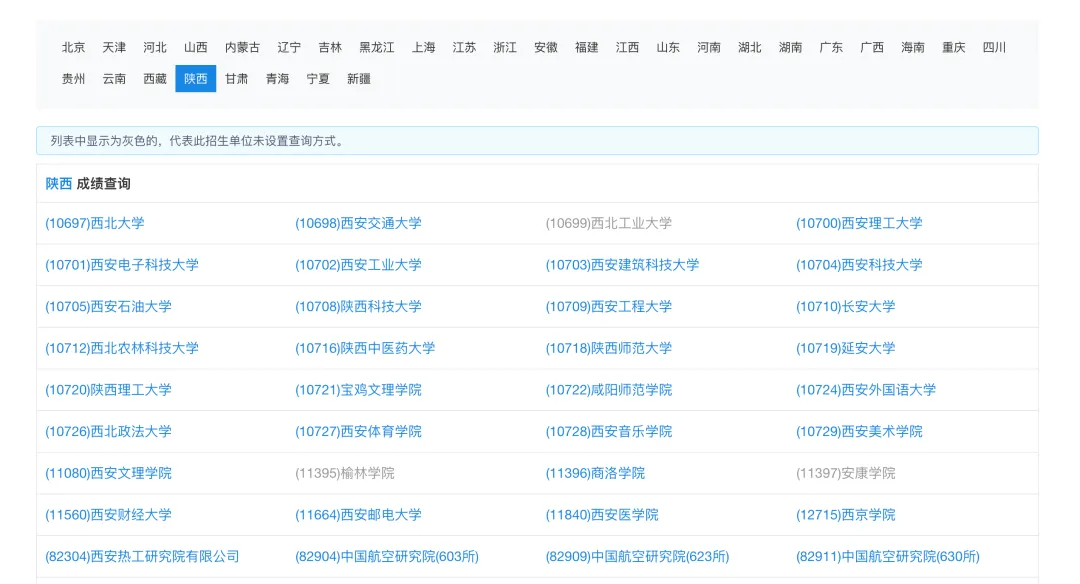The image size is (1080, 584).
Task: Switch to the 广西 tab
Action: (871, 48)
